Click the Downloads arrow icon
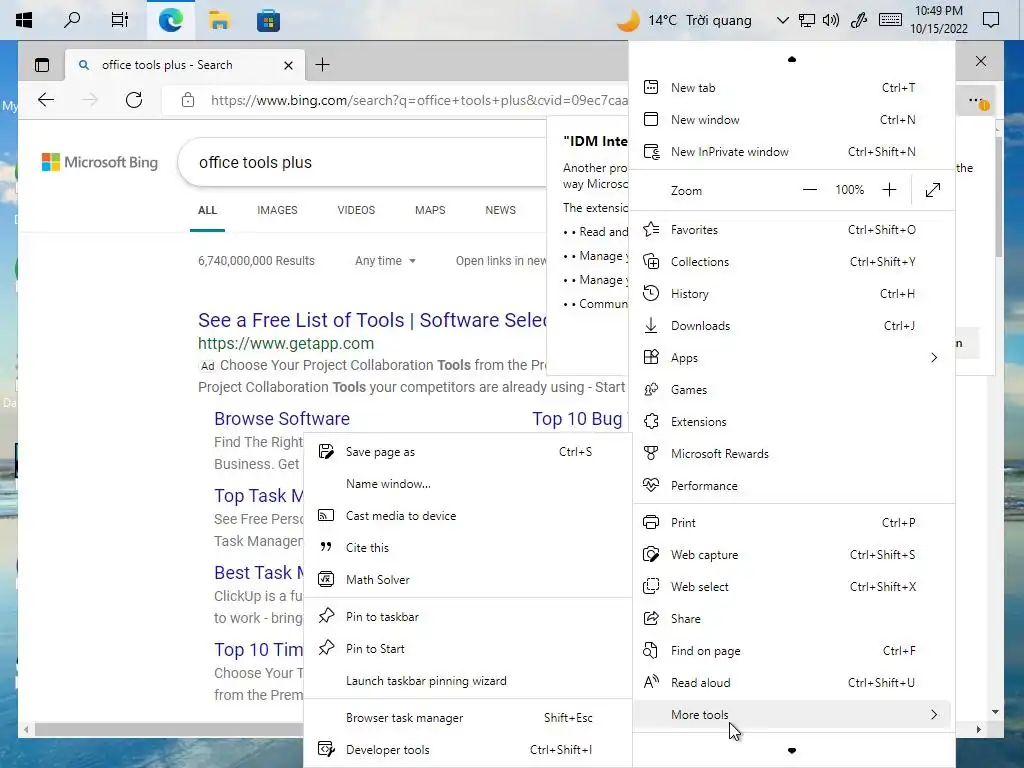The height and width of the screenshot is (768, 1024). click(651, 325)
